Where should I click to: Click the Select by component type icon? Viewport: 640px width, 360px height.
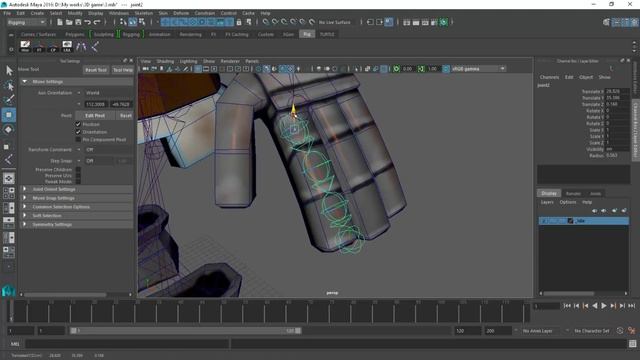[142, 22]
